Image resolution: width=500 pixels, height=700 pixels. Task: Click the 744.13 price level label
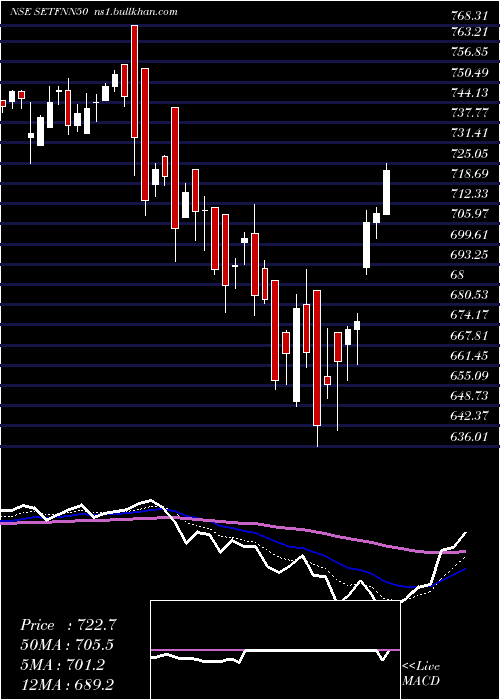pyautogui.click(x=467, y=93)
